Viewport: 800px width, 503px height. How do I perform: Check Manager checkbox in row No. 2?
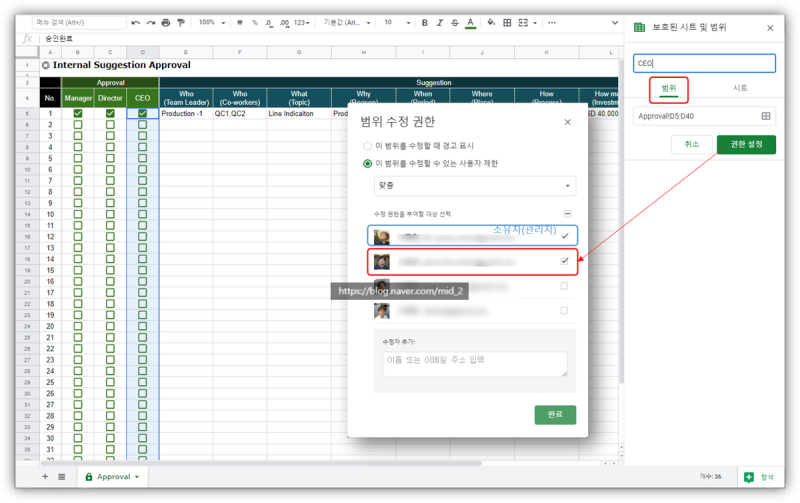78,124
